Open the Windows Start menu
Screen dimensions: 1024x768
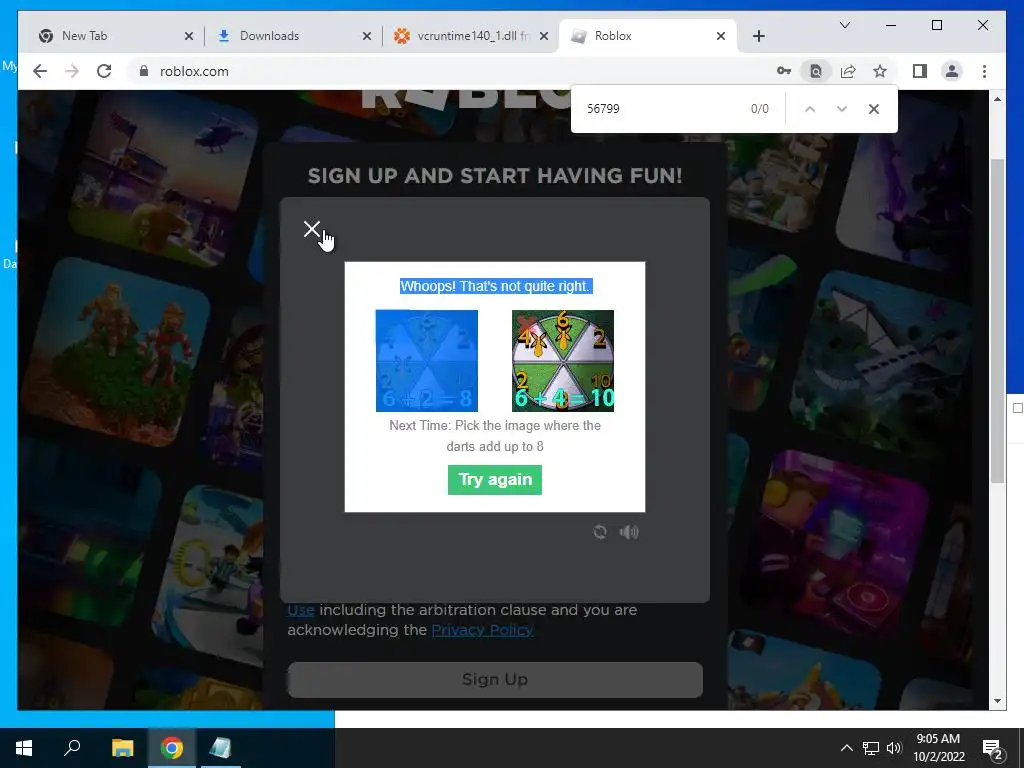click(24, 748)
